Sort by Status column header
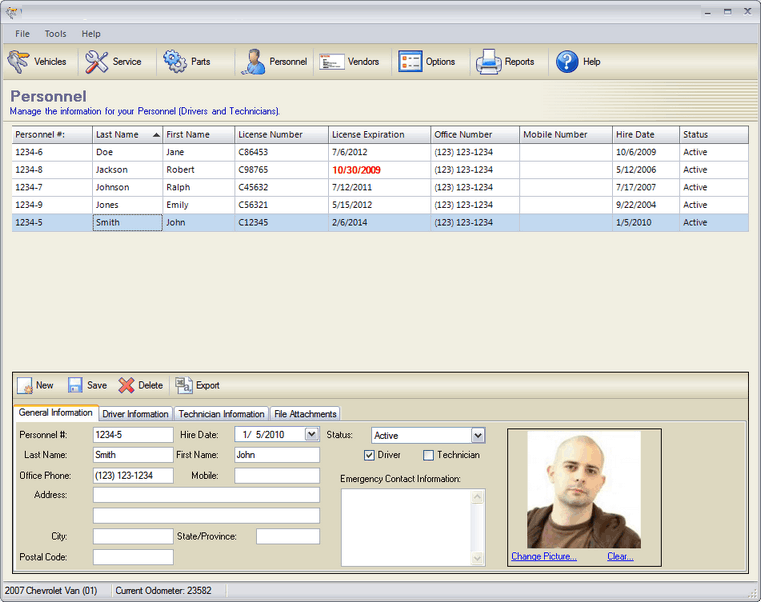The image size is (761, 602). click(x=714, y=134)
